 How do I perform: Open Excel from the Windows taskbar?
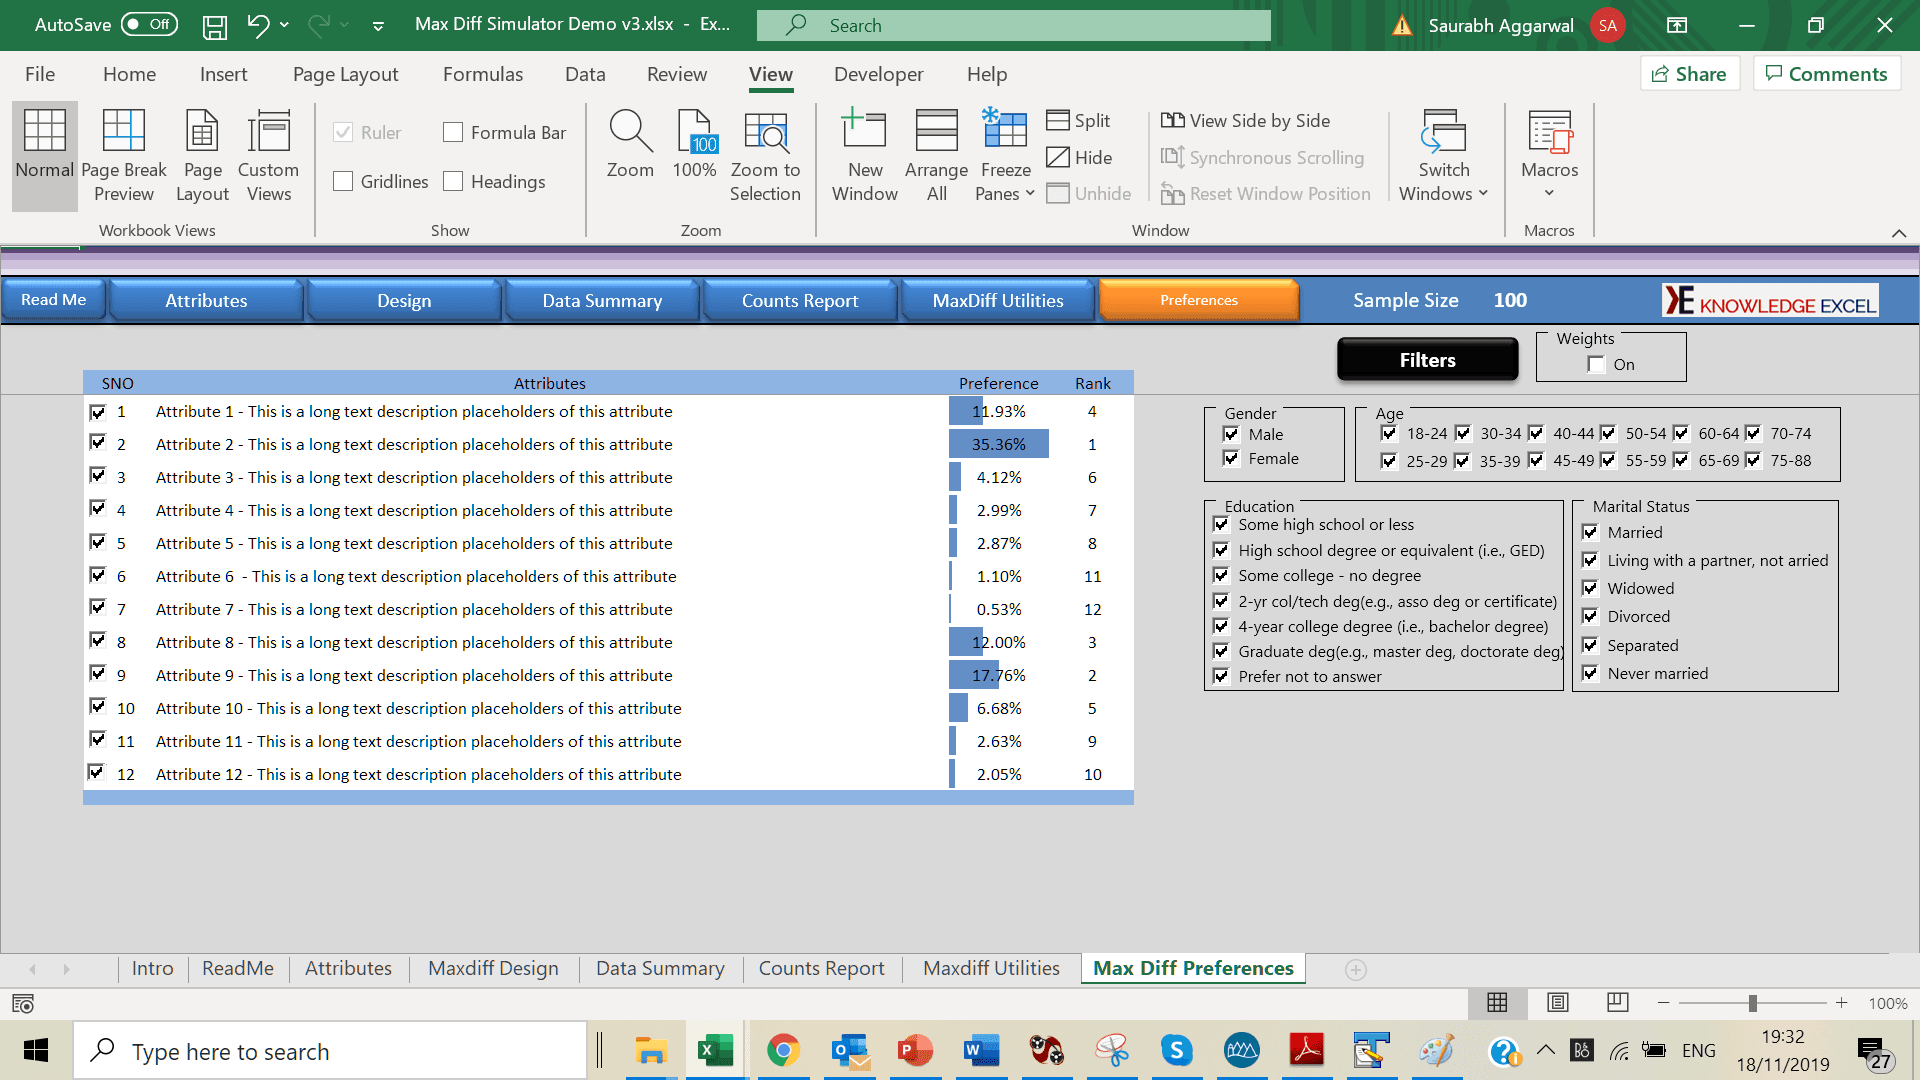click(x=715, y=1051)
